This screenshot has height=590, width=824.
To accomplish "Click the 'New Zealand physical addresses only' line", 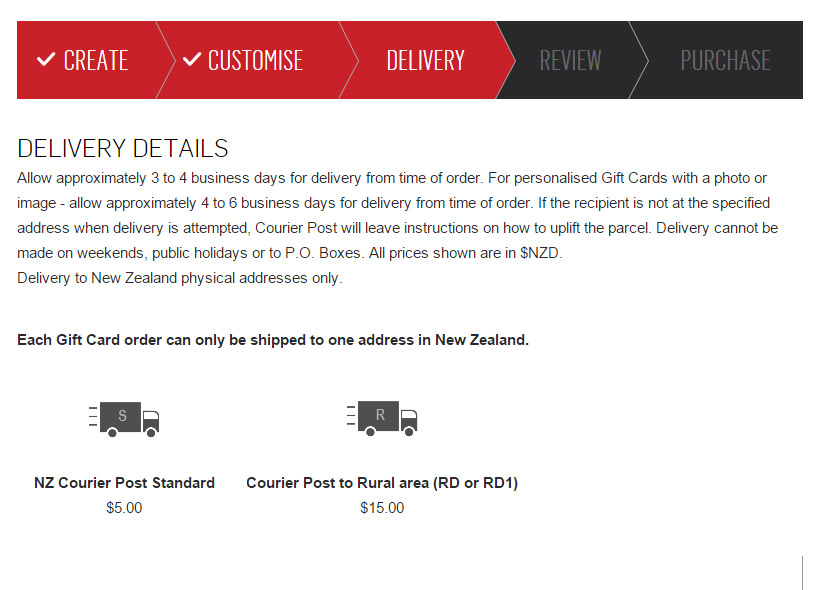I will pyautogui.click(x=180, y=278).
